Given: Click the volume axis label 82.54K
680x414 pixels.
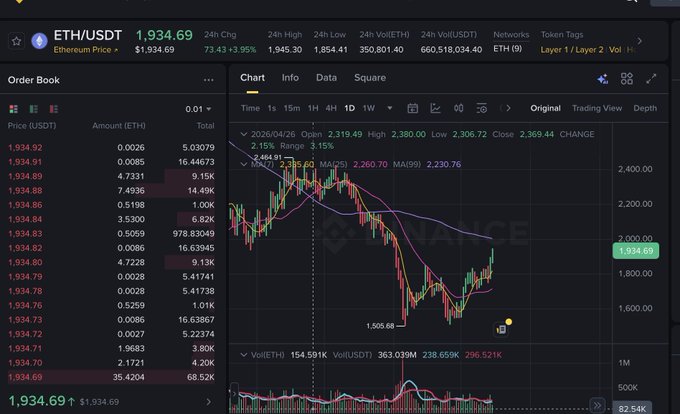Looking at the screenshot, I should [x=632, y=409].
